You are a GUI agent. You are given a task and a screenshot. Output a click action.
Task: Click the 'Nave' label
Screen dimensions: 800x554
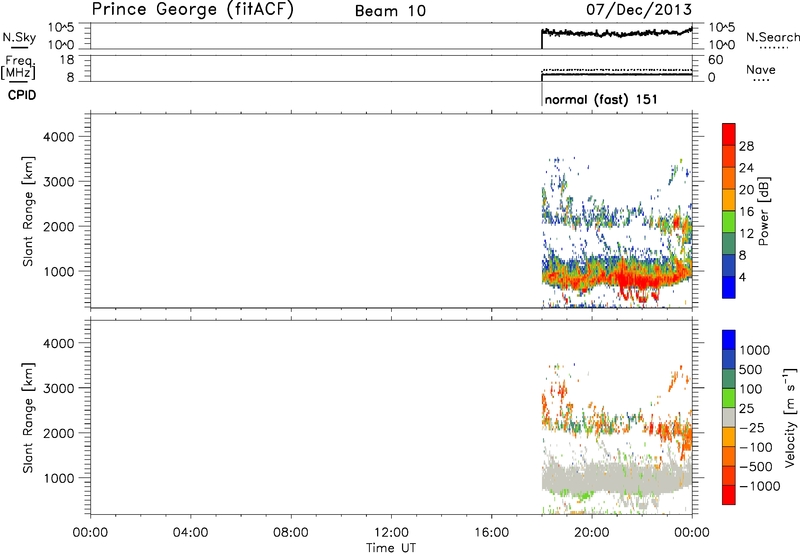(x=761, y=69)
